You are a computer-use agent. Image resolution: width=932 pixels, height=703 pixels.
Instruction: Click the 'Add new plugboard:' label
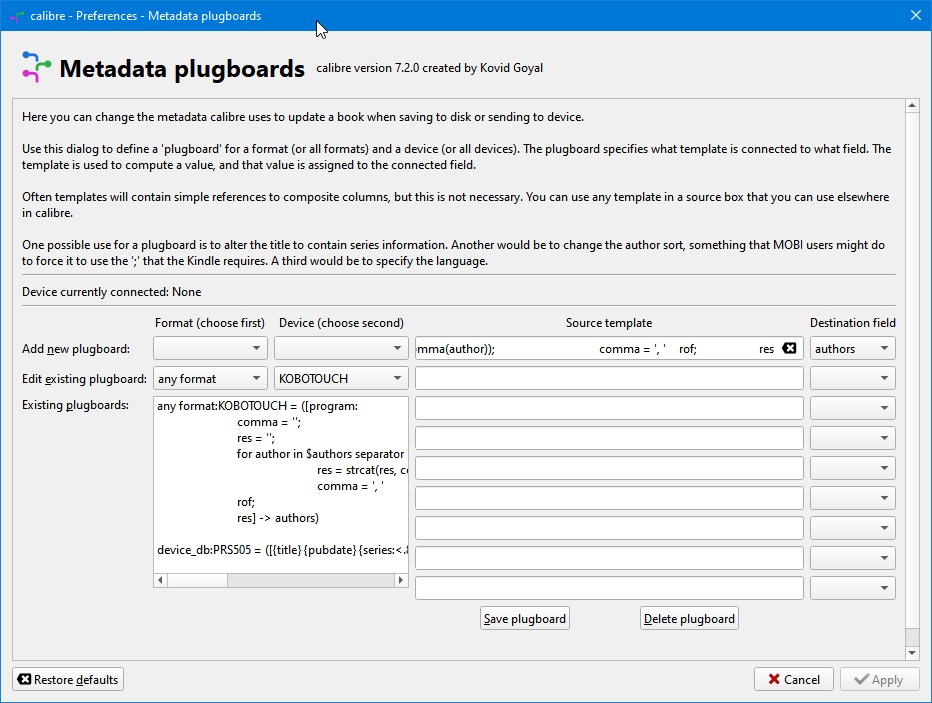coord(76,349)
